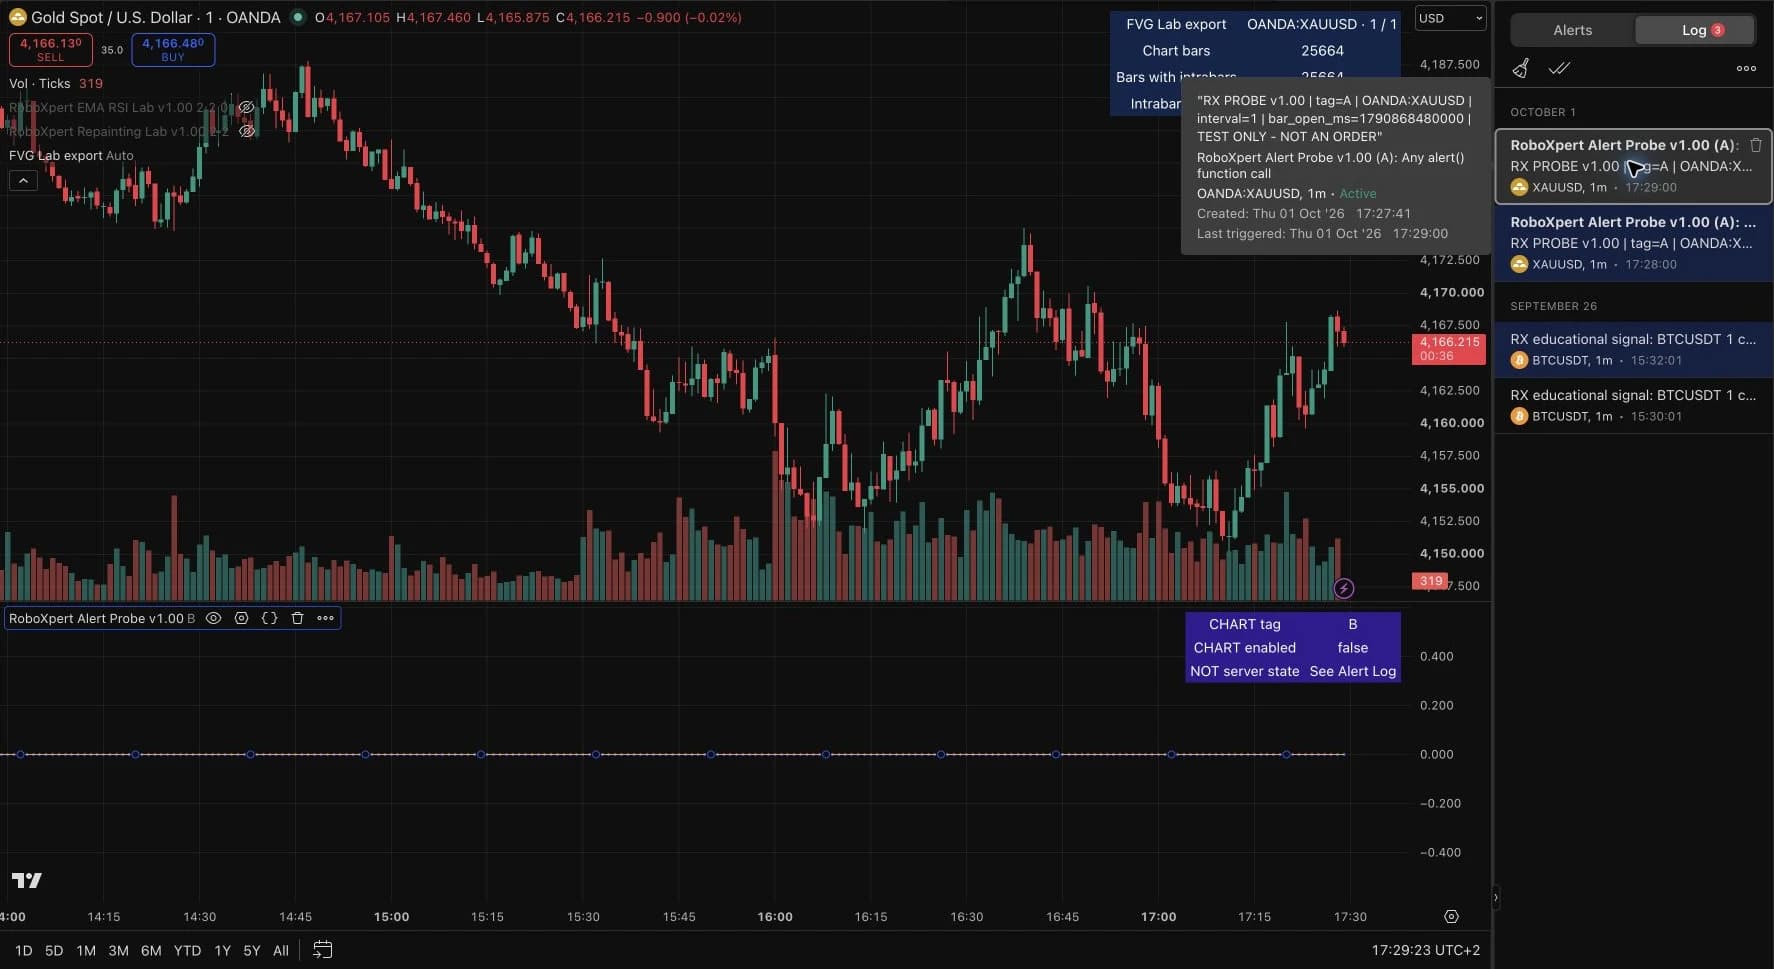Click the SELL 4,166.13 button

coord(50,49)
